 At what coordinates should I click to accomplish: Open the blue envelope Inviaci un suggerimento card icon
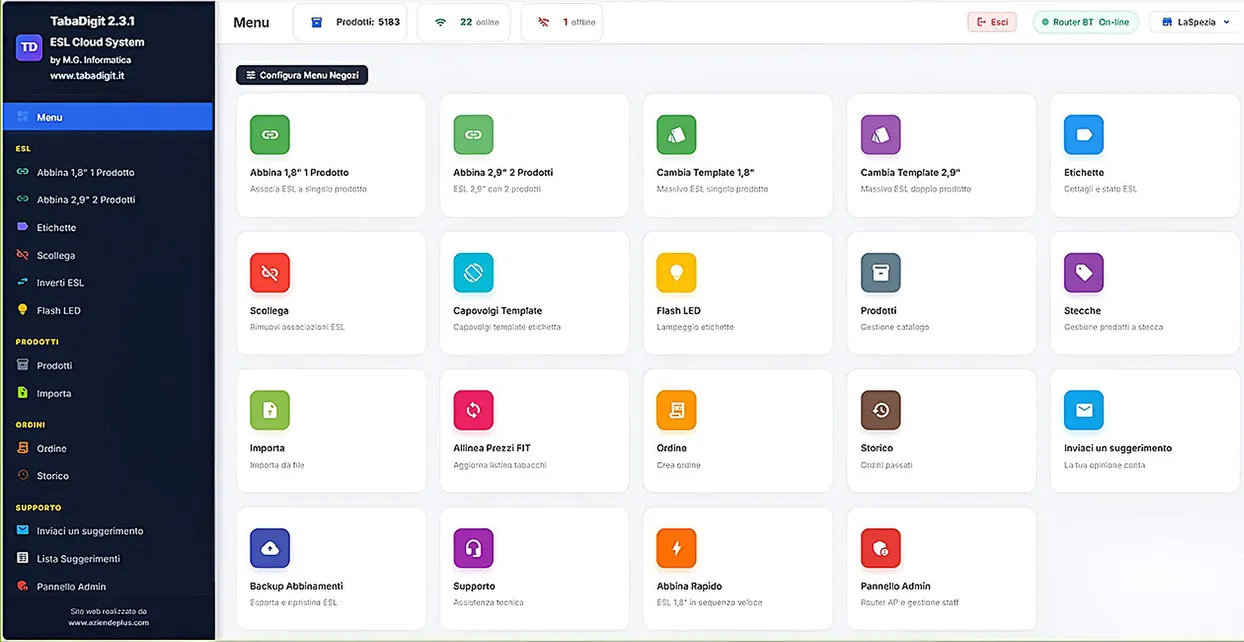point(1084,410)
